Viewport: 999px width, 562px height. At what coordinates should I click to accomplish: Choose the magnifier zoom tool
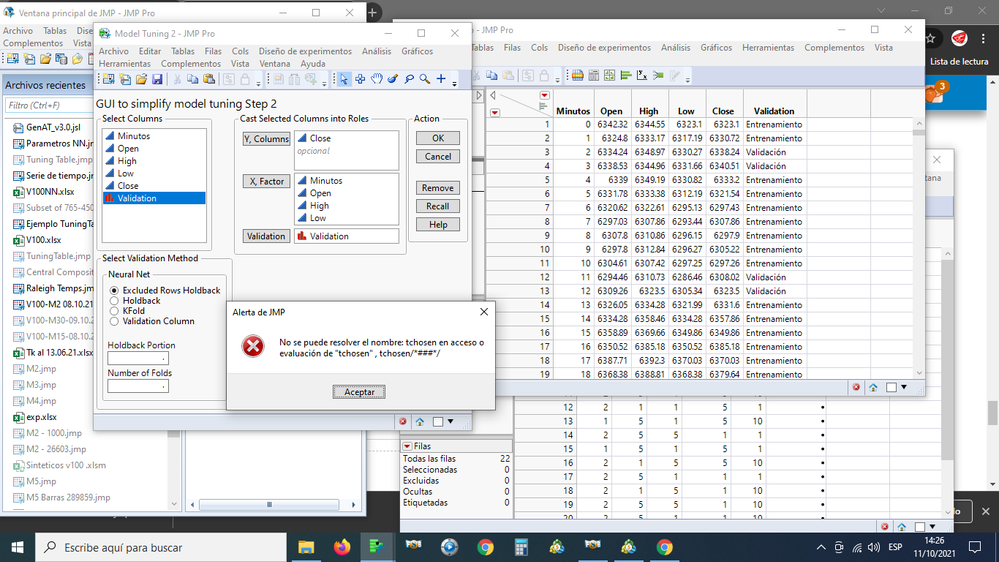[425, 79]
